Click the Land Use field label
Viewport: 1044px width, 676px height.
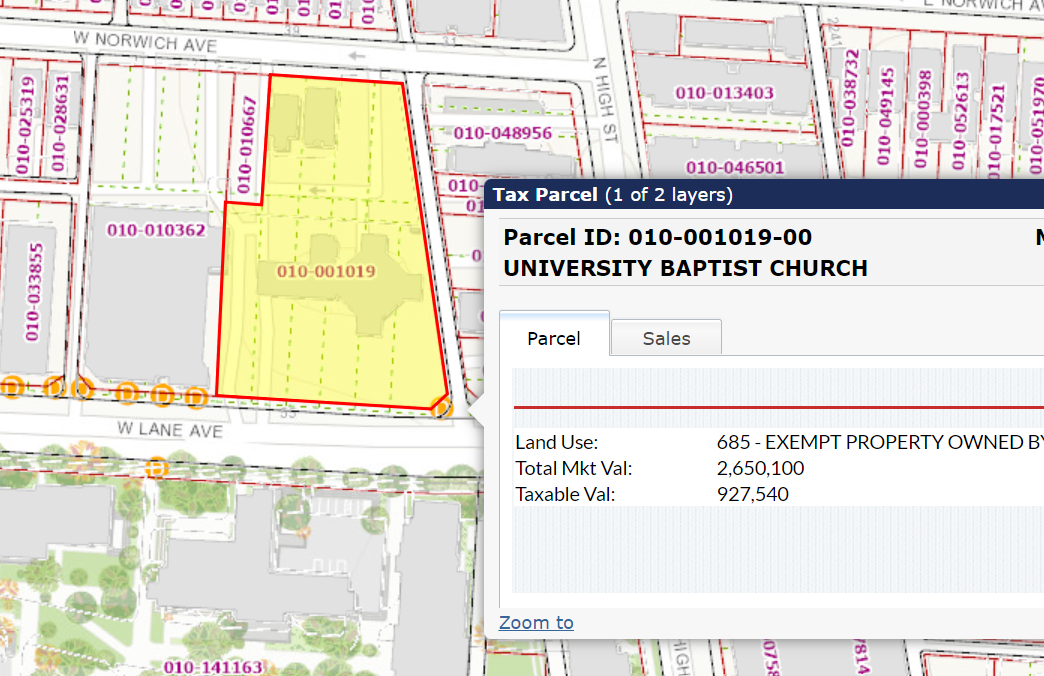[x=557, y=442]
